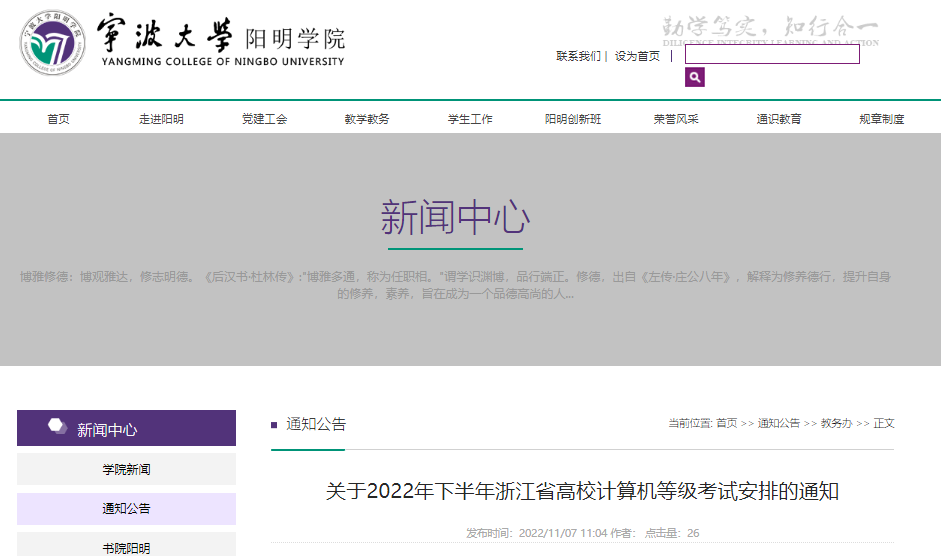941x556 pixels.
Task: Select 荣誉风采 in the top navigation
Action: (x=676, y=119)
